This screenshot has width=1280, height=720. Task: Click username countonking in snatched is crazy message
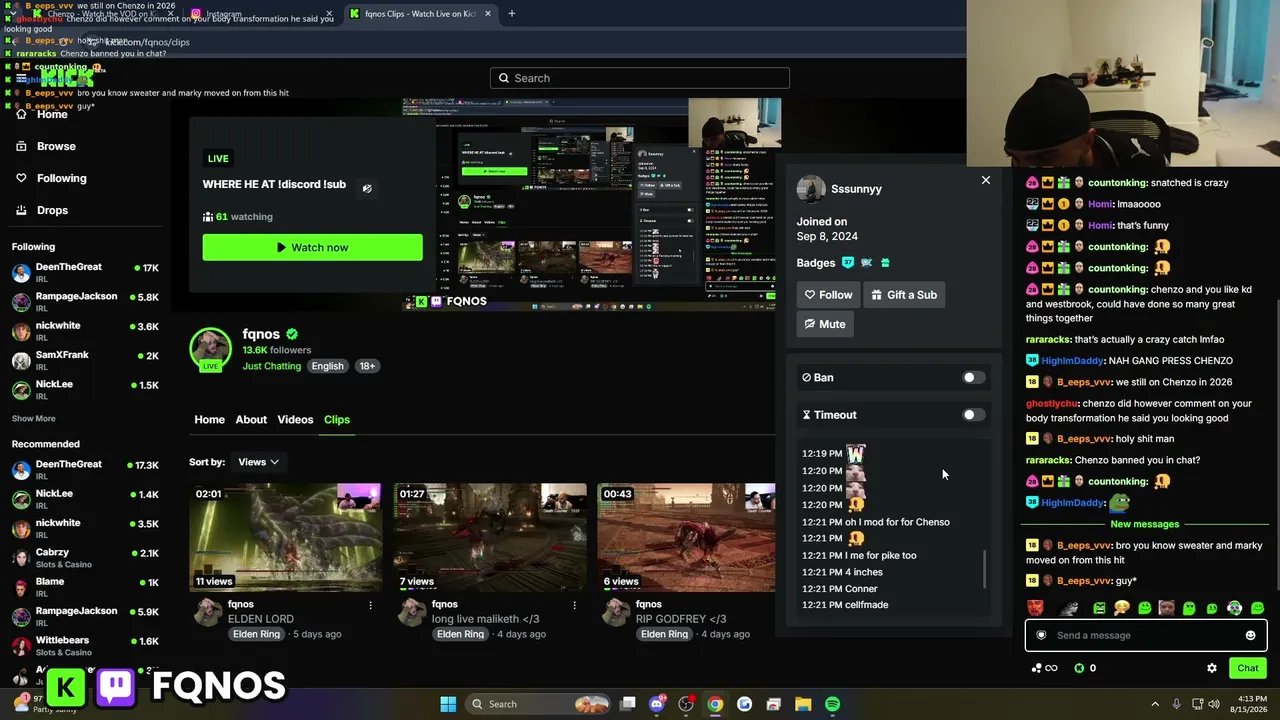(x=1117, y=183)
